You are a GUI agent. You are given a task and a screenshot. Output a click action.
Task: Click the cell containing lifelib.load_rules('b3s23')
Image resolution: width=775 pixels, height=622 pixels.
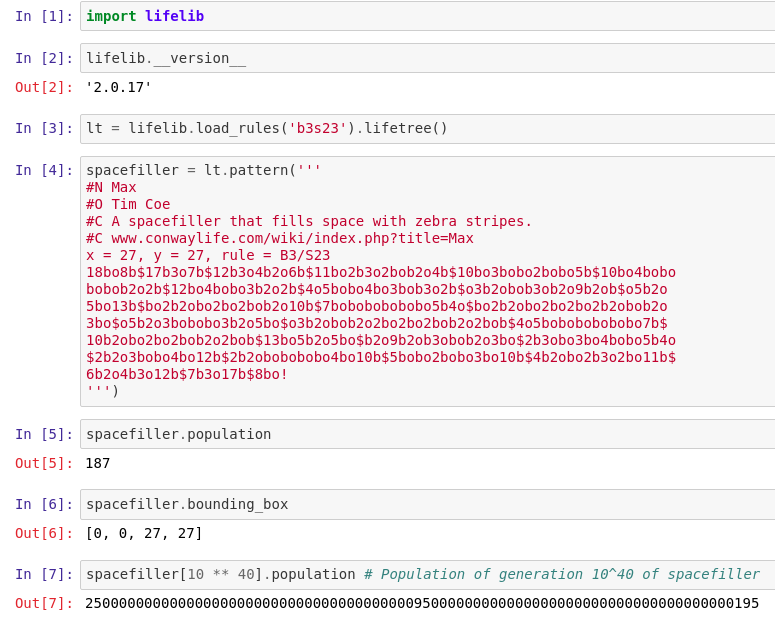428,129
